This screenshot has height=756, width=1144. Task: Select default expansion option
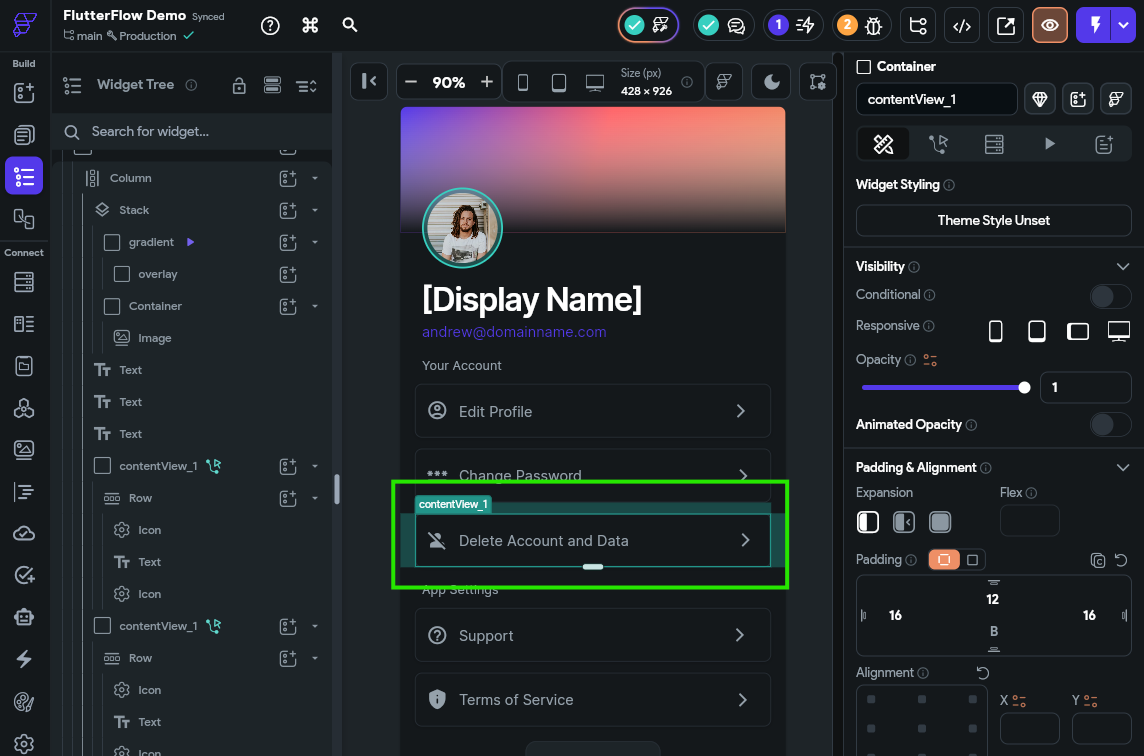(x=867, y=522)
